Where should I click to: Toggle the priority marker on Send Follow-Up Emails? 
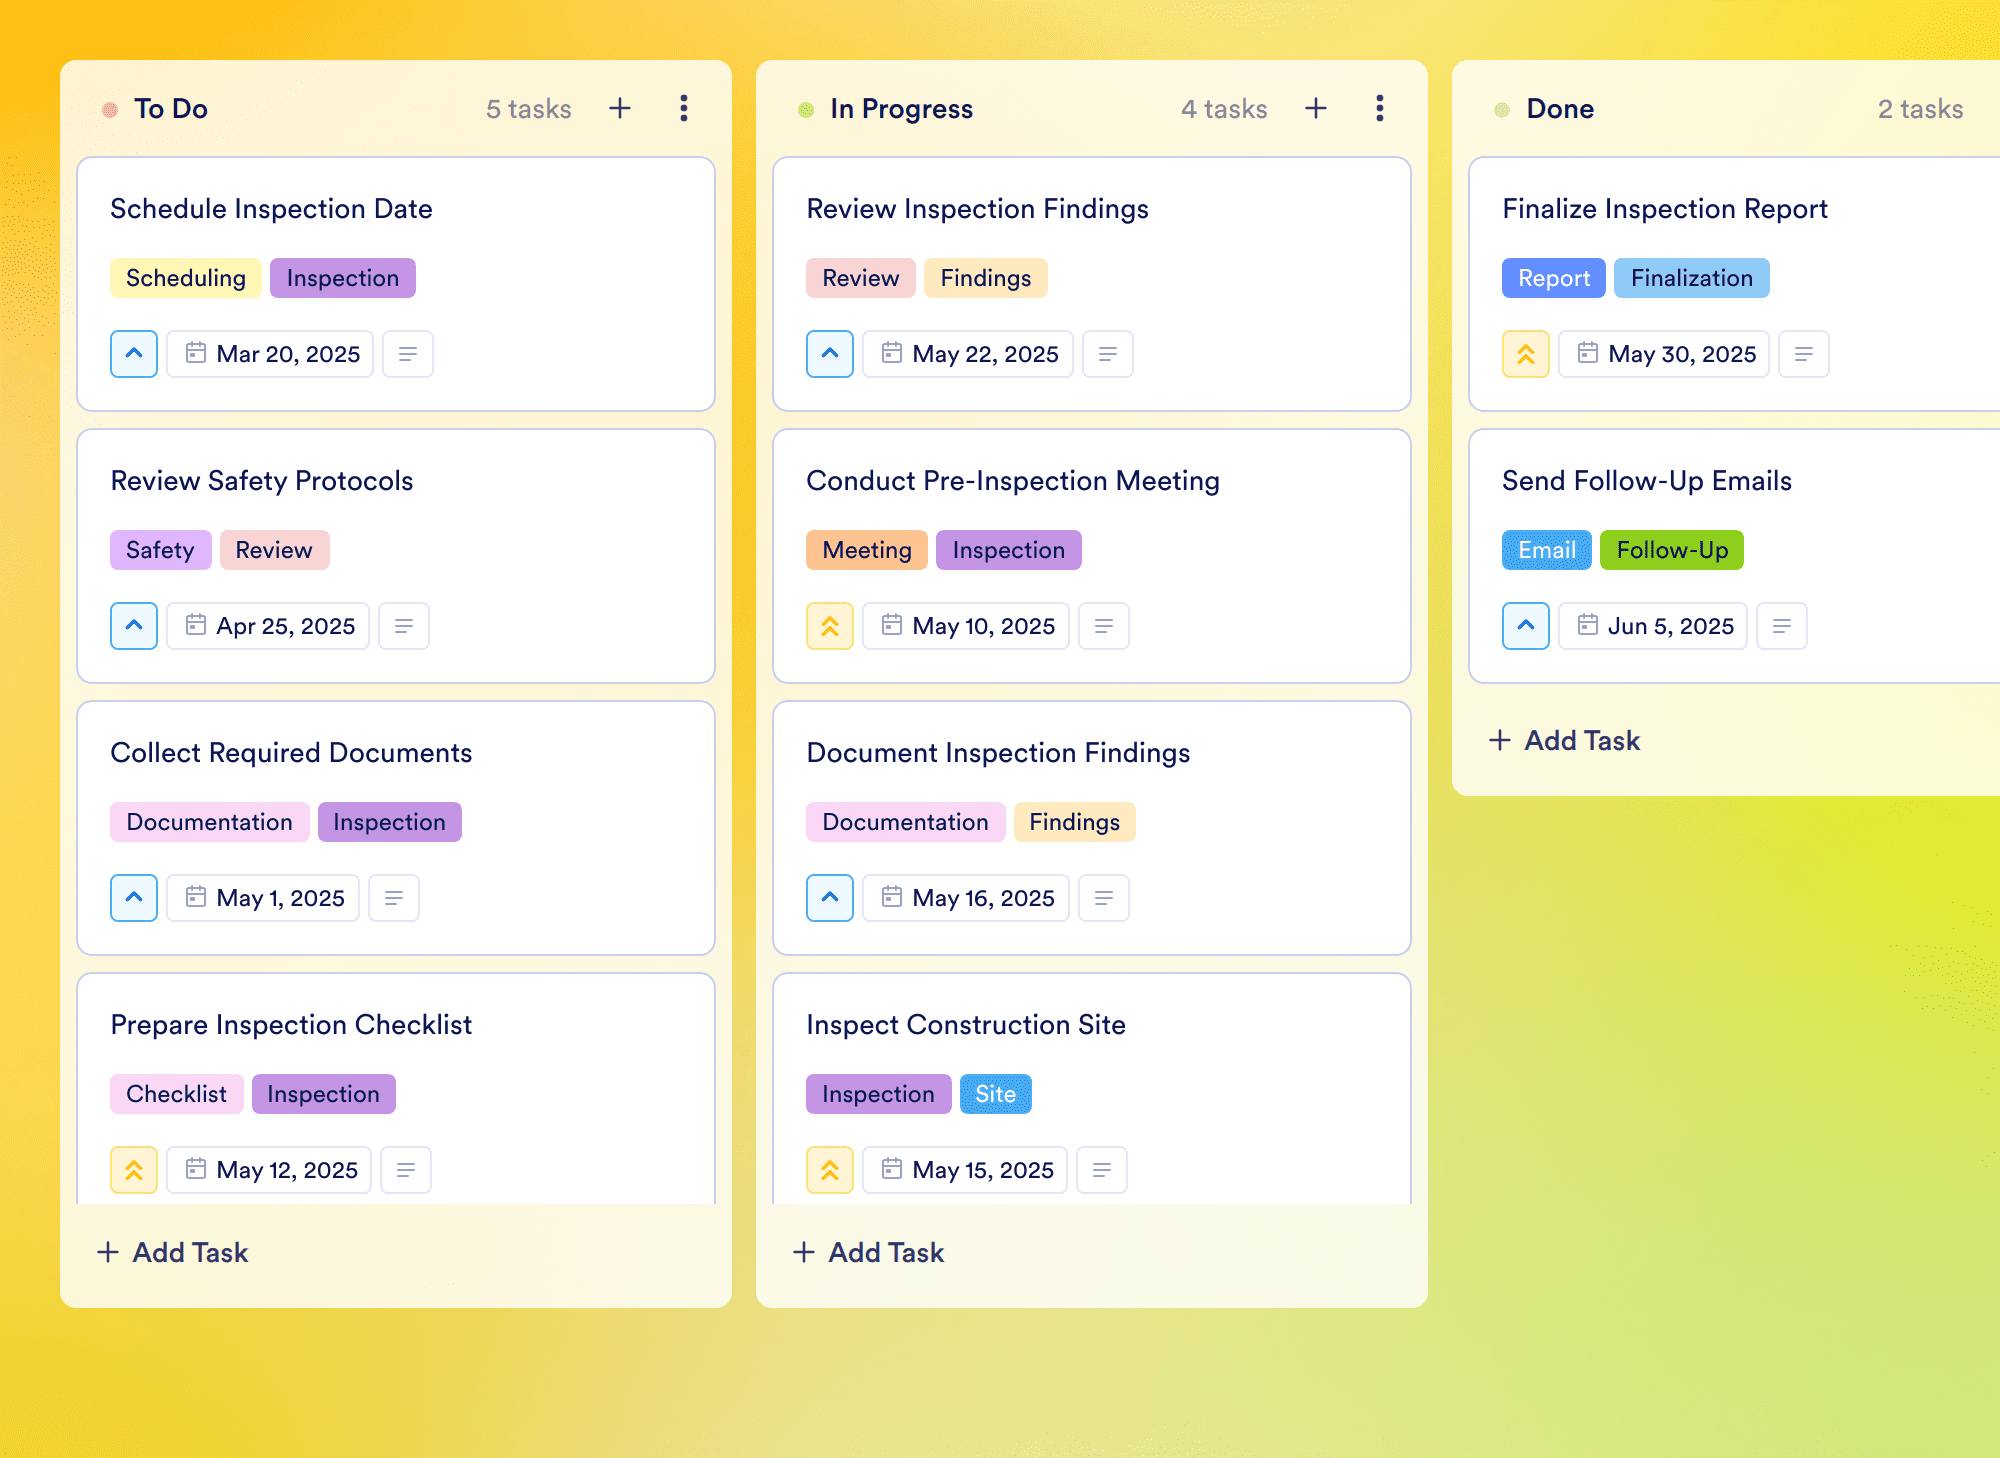(x=1526, y=626)
